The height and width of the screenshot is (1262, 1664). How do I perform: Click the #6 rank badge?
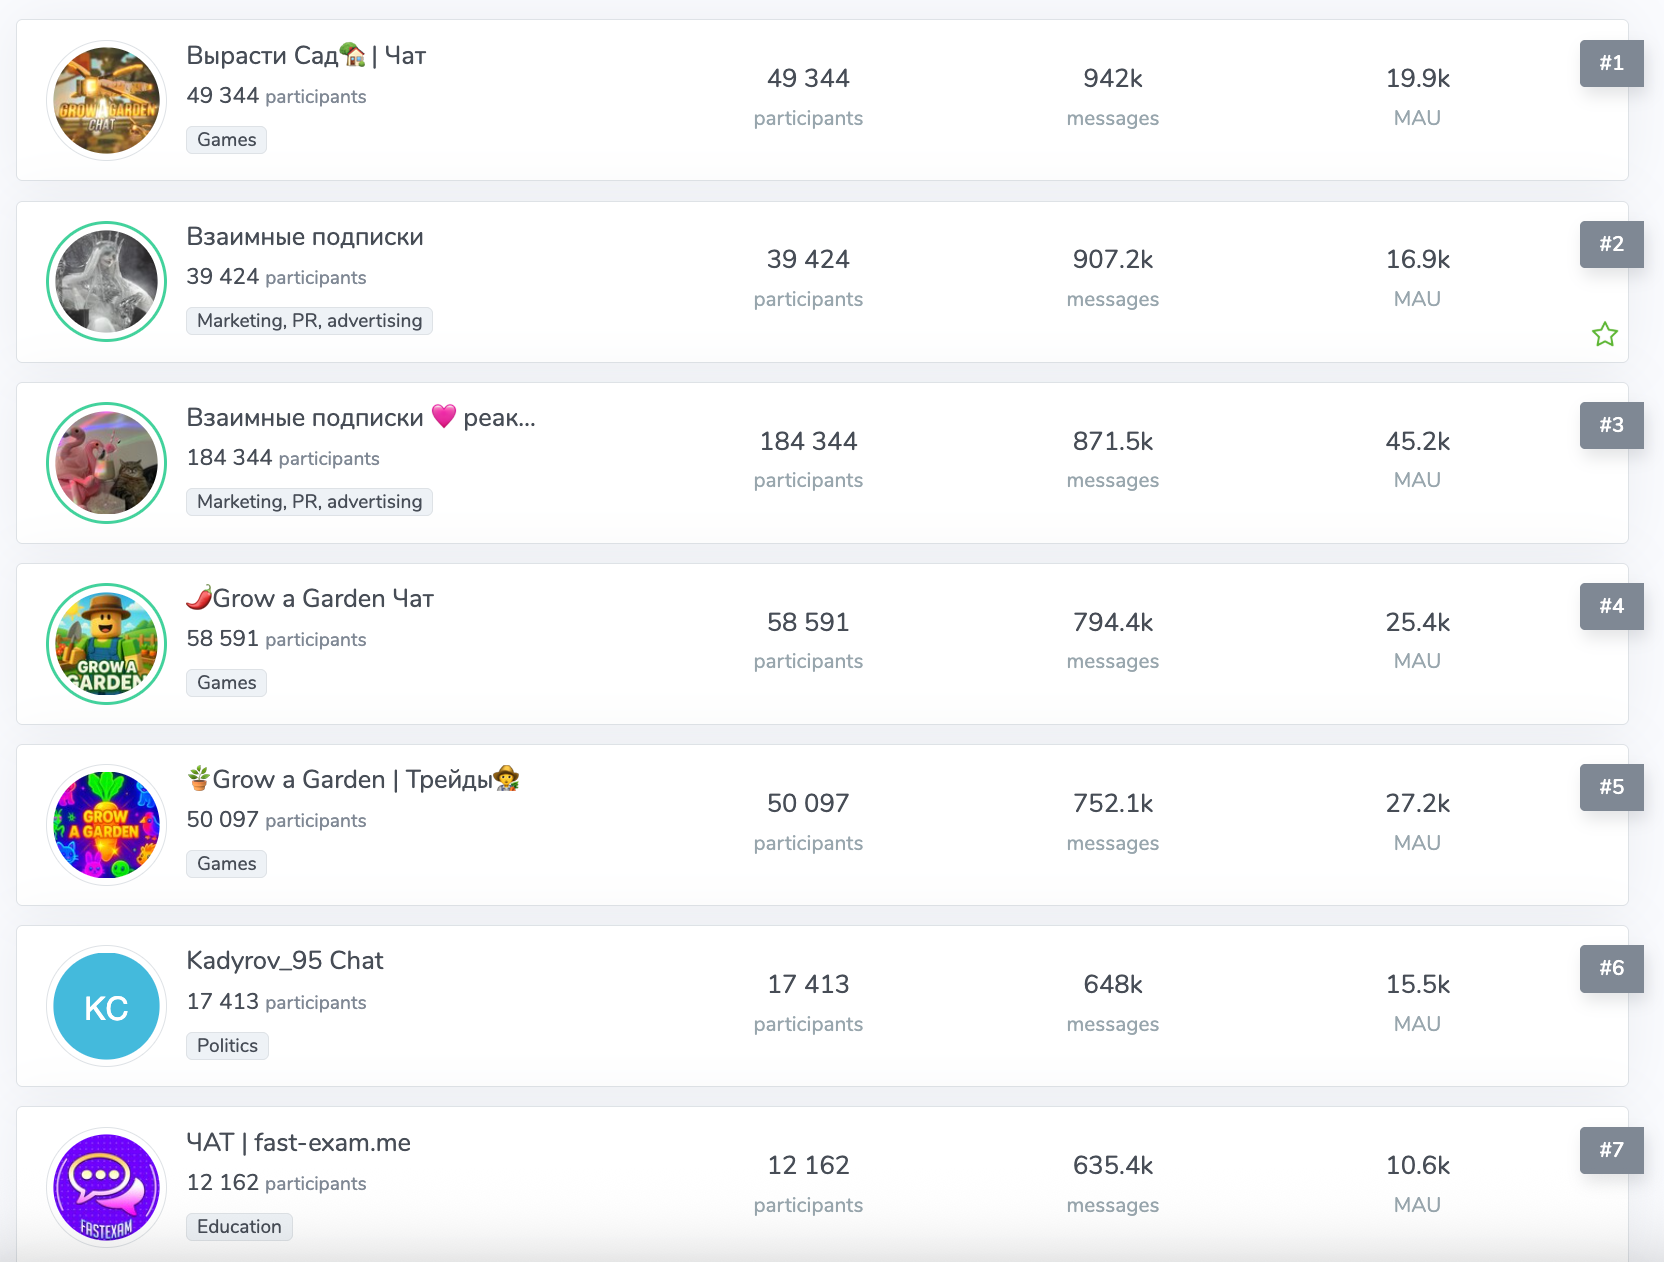click(x=1611, y=968)
